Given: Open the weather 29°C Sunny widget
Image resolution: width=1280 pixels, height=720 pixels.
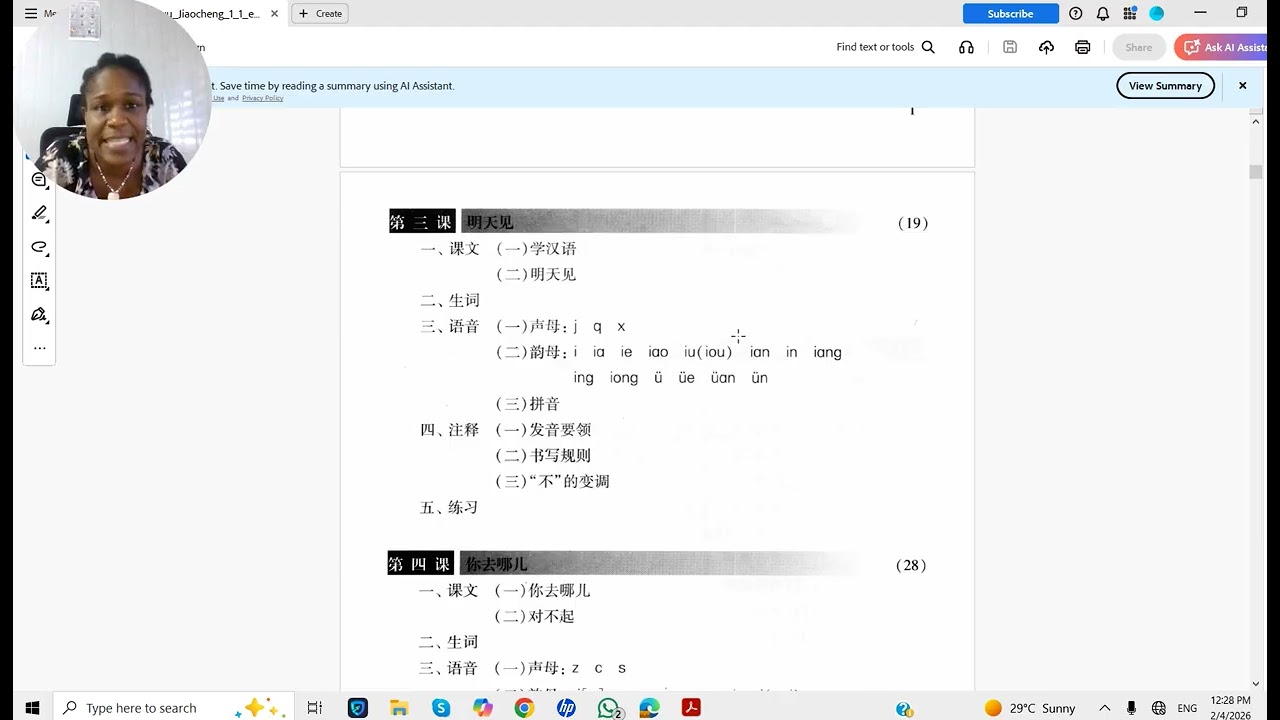Looking at the screenshot, I should pos(1030,708).
